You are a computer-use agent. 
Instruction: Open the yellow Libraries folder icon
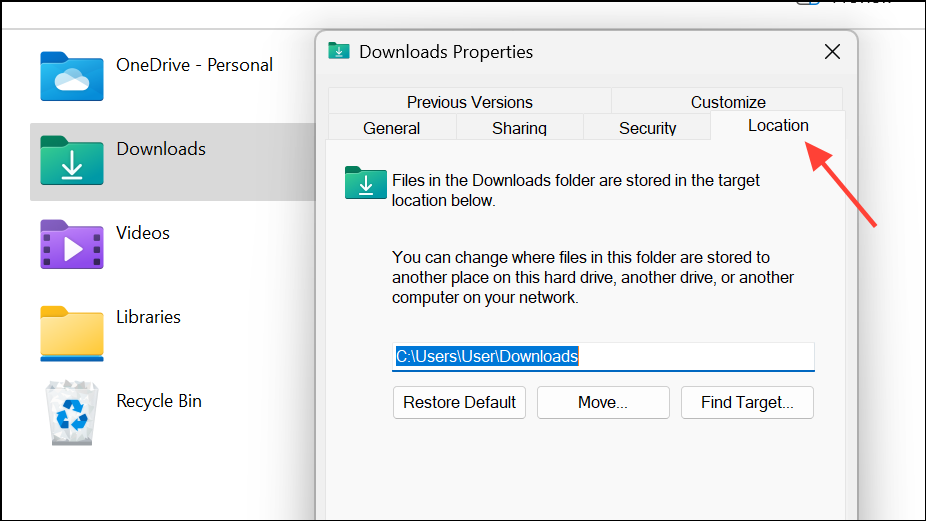[x=71, y=333]
